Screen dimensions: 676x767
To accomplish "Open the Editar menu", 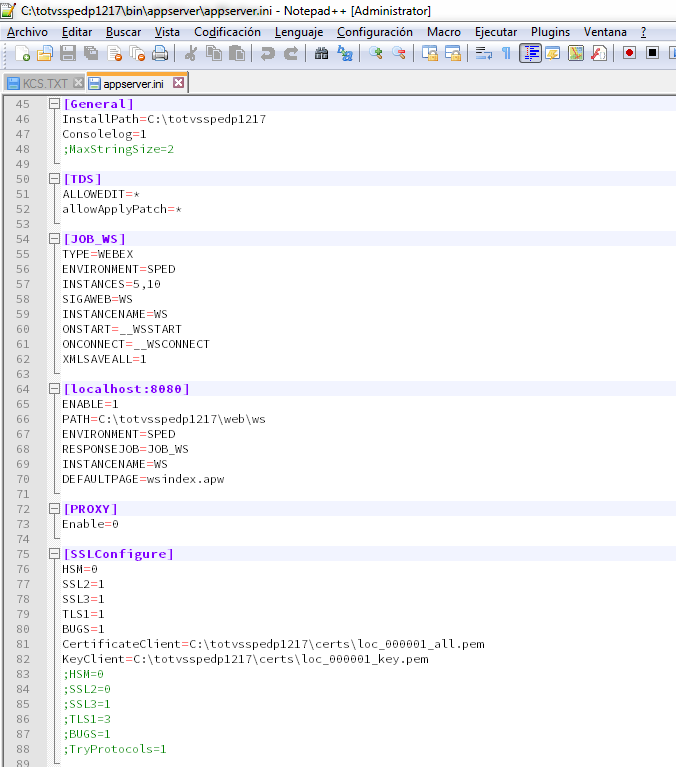I will [x=77, y=32].
